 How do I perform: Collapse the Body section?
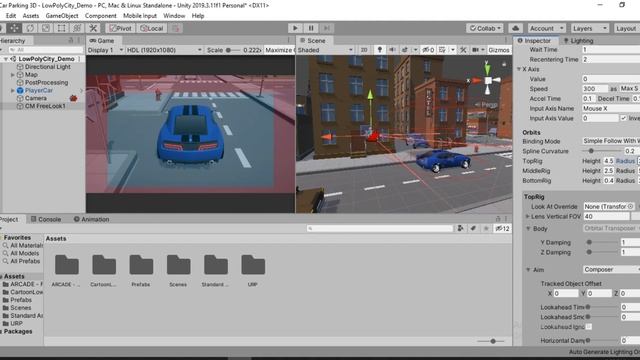coord(528,229)
